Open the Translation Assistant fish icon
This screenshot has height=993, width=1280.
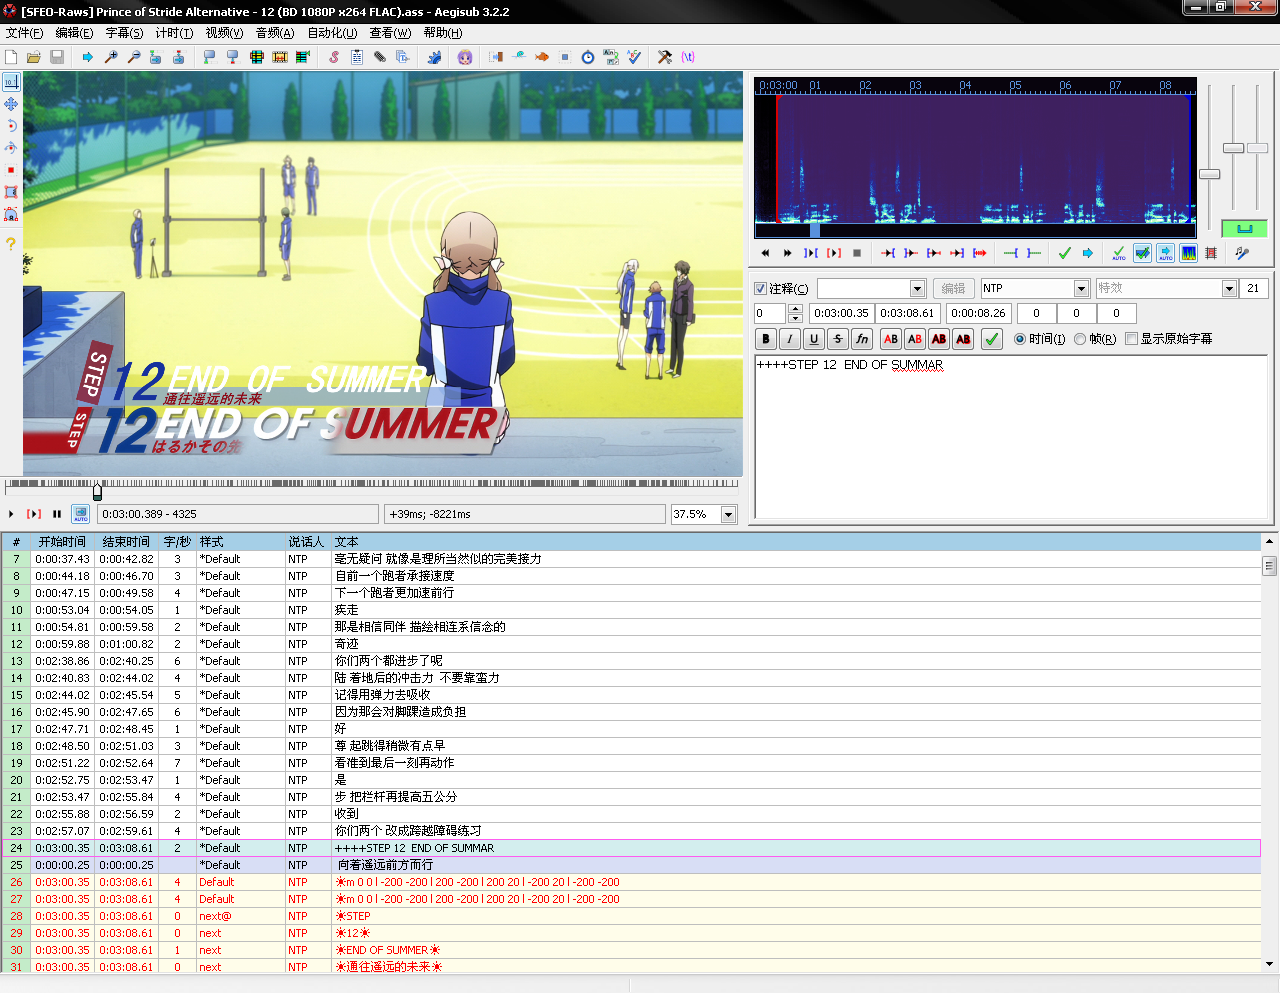(x=542, y=57)
